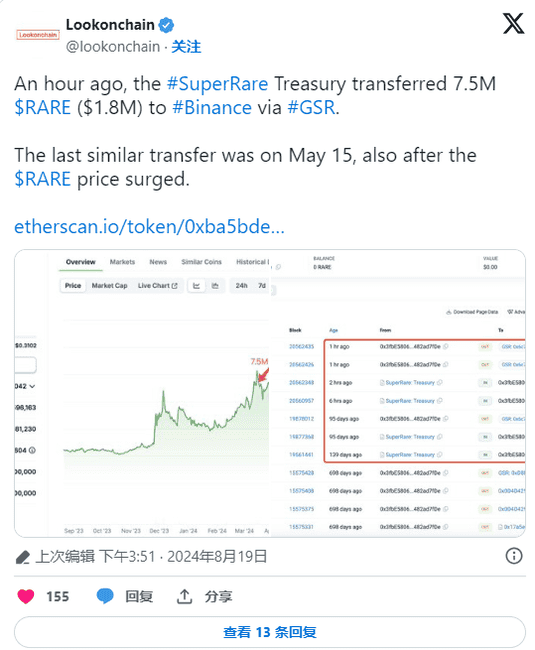
Task: View 13 replies button
Action: [x=270, y=632]
